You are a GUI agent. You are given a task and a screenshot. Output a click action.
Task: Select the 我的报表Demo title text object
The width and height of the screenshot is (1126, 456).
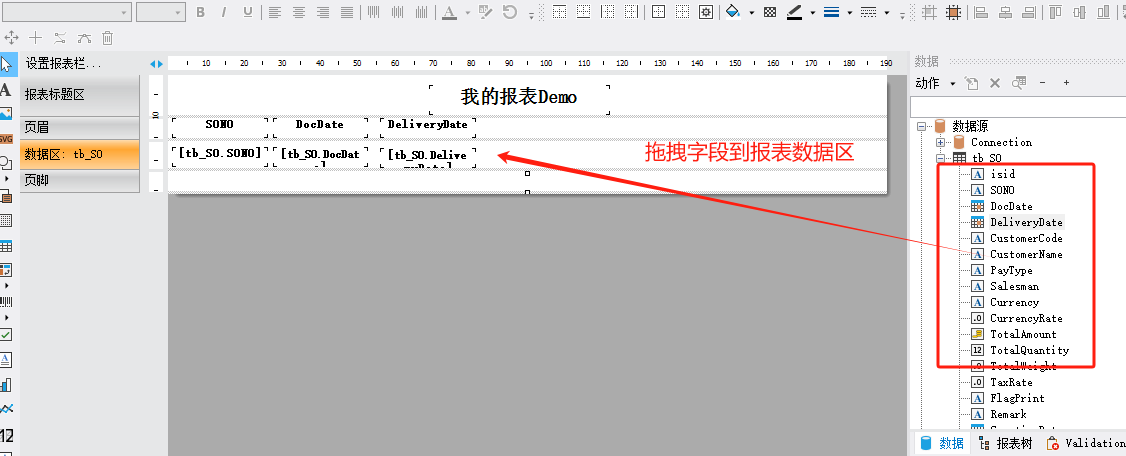tap(519, 98)
